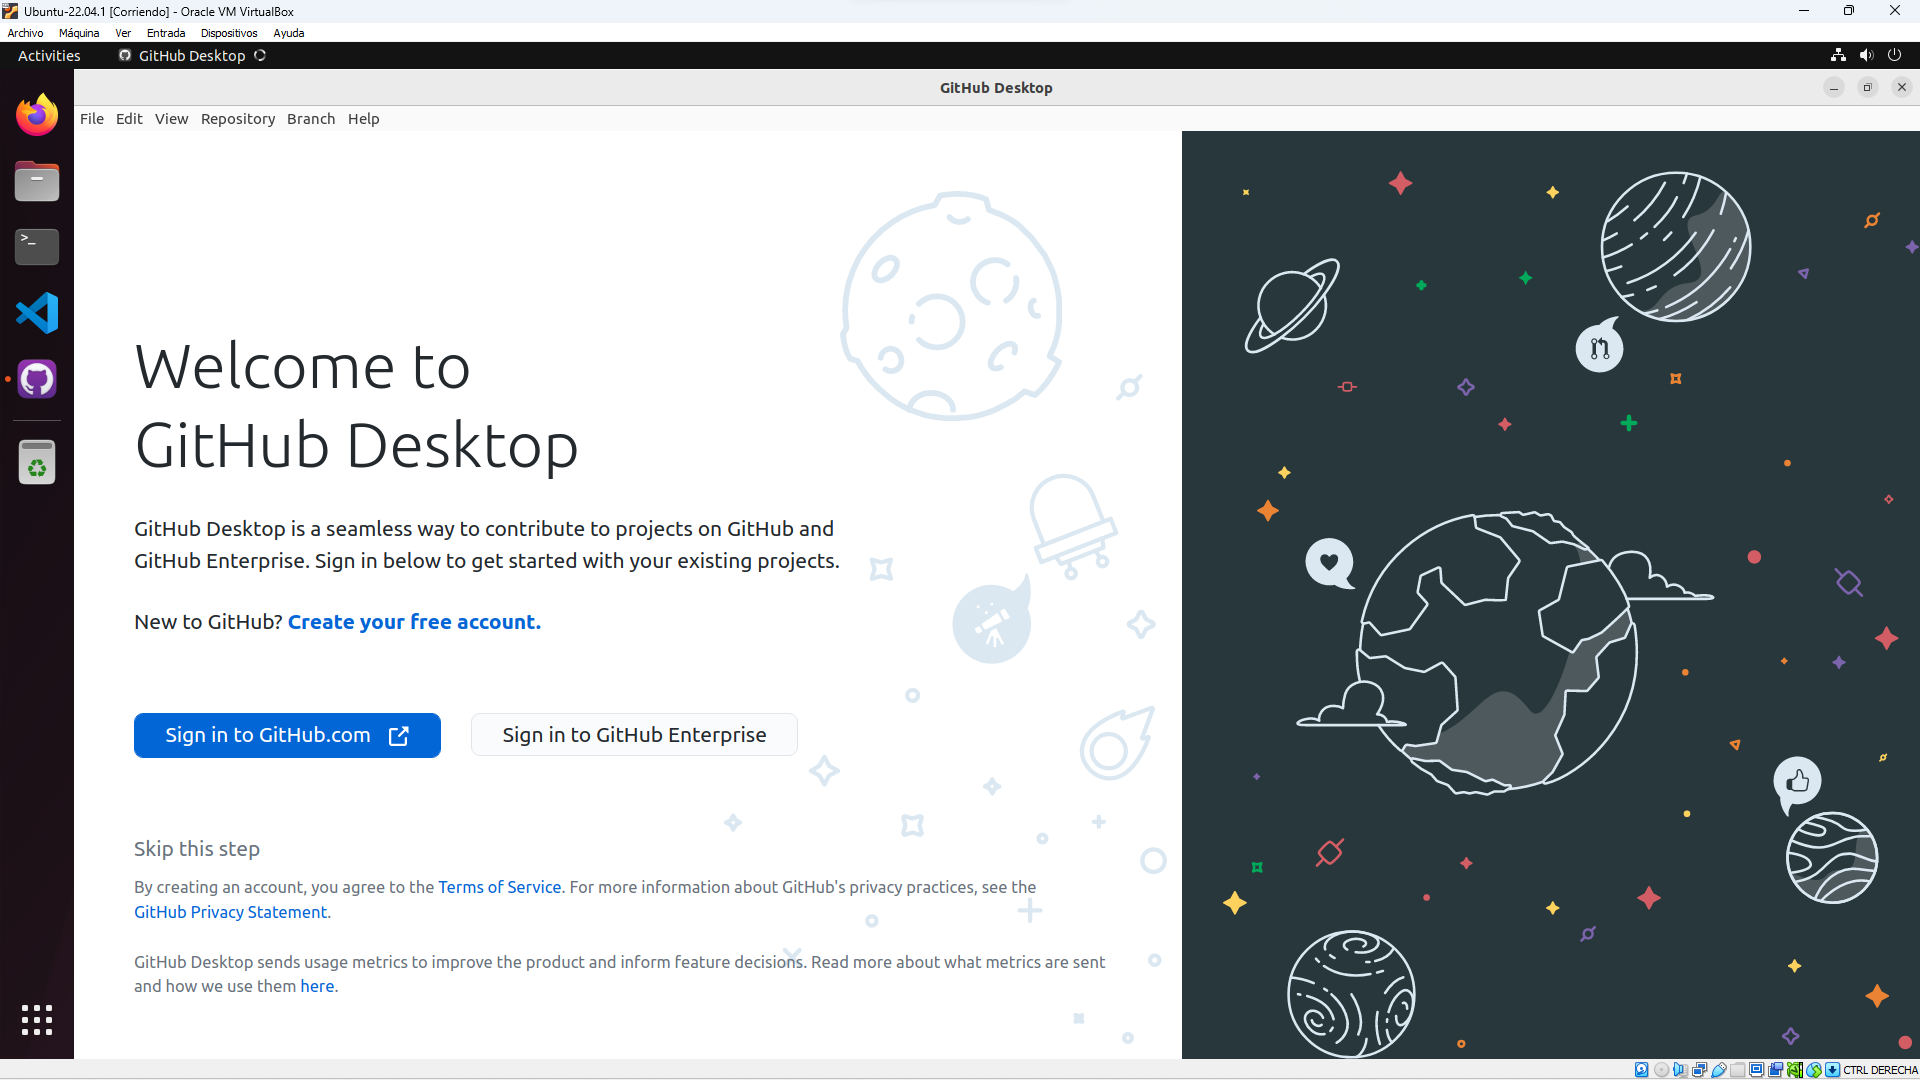Viewport: 1920px width, 1080px height.
Task: Open the Show Applications grid
Action: click(37, 1020)
